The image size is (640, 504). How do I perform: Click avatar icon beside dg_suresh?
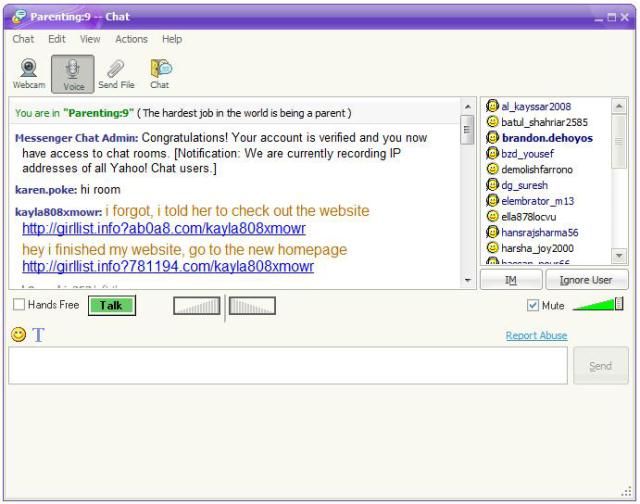492,185
